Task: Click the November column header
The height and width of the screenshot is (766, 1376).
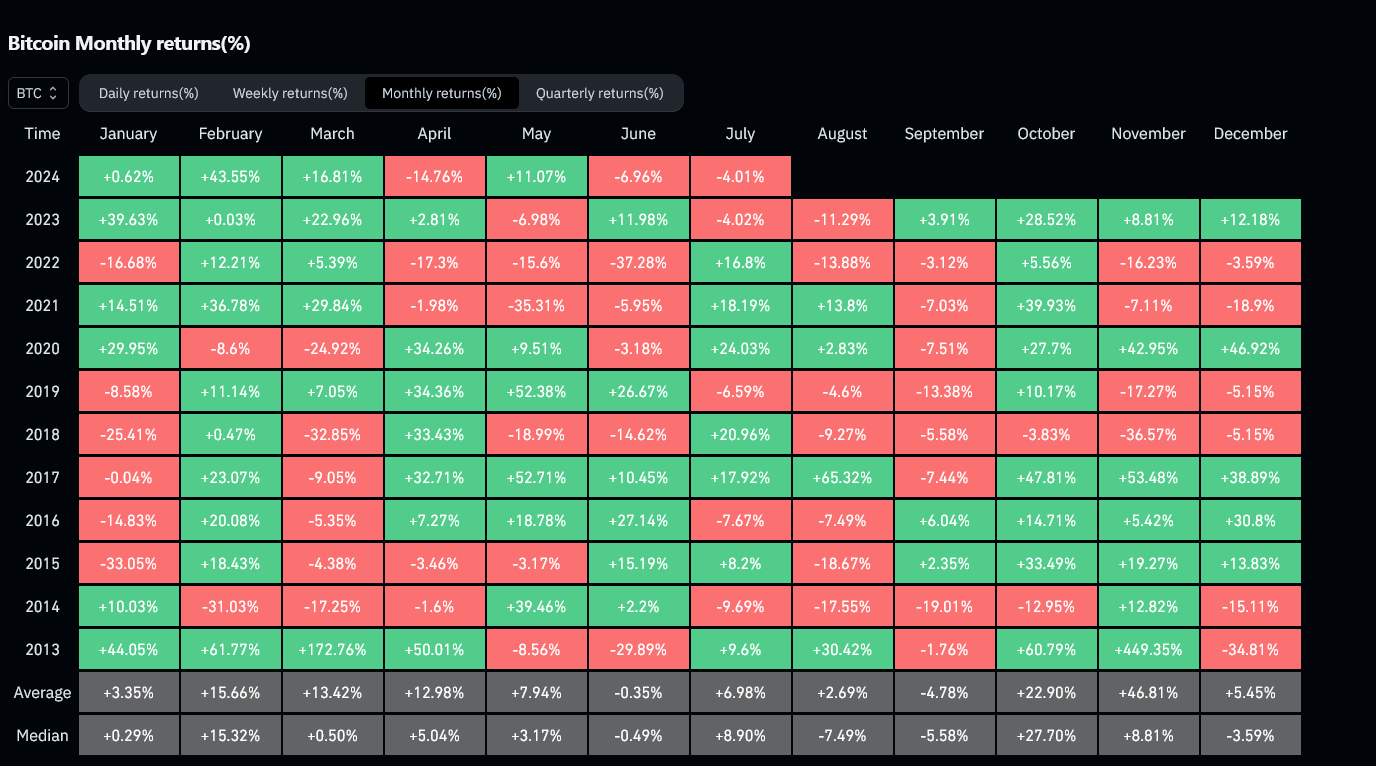Action: pos(1148,133)
